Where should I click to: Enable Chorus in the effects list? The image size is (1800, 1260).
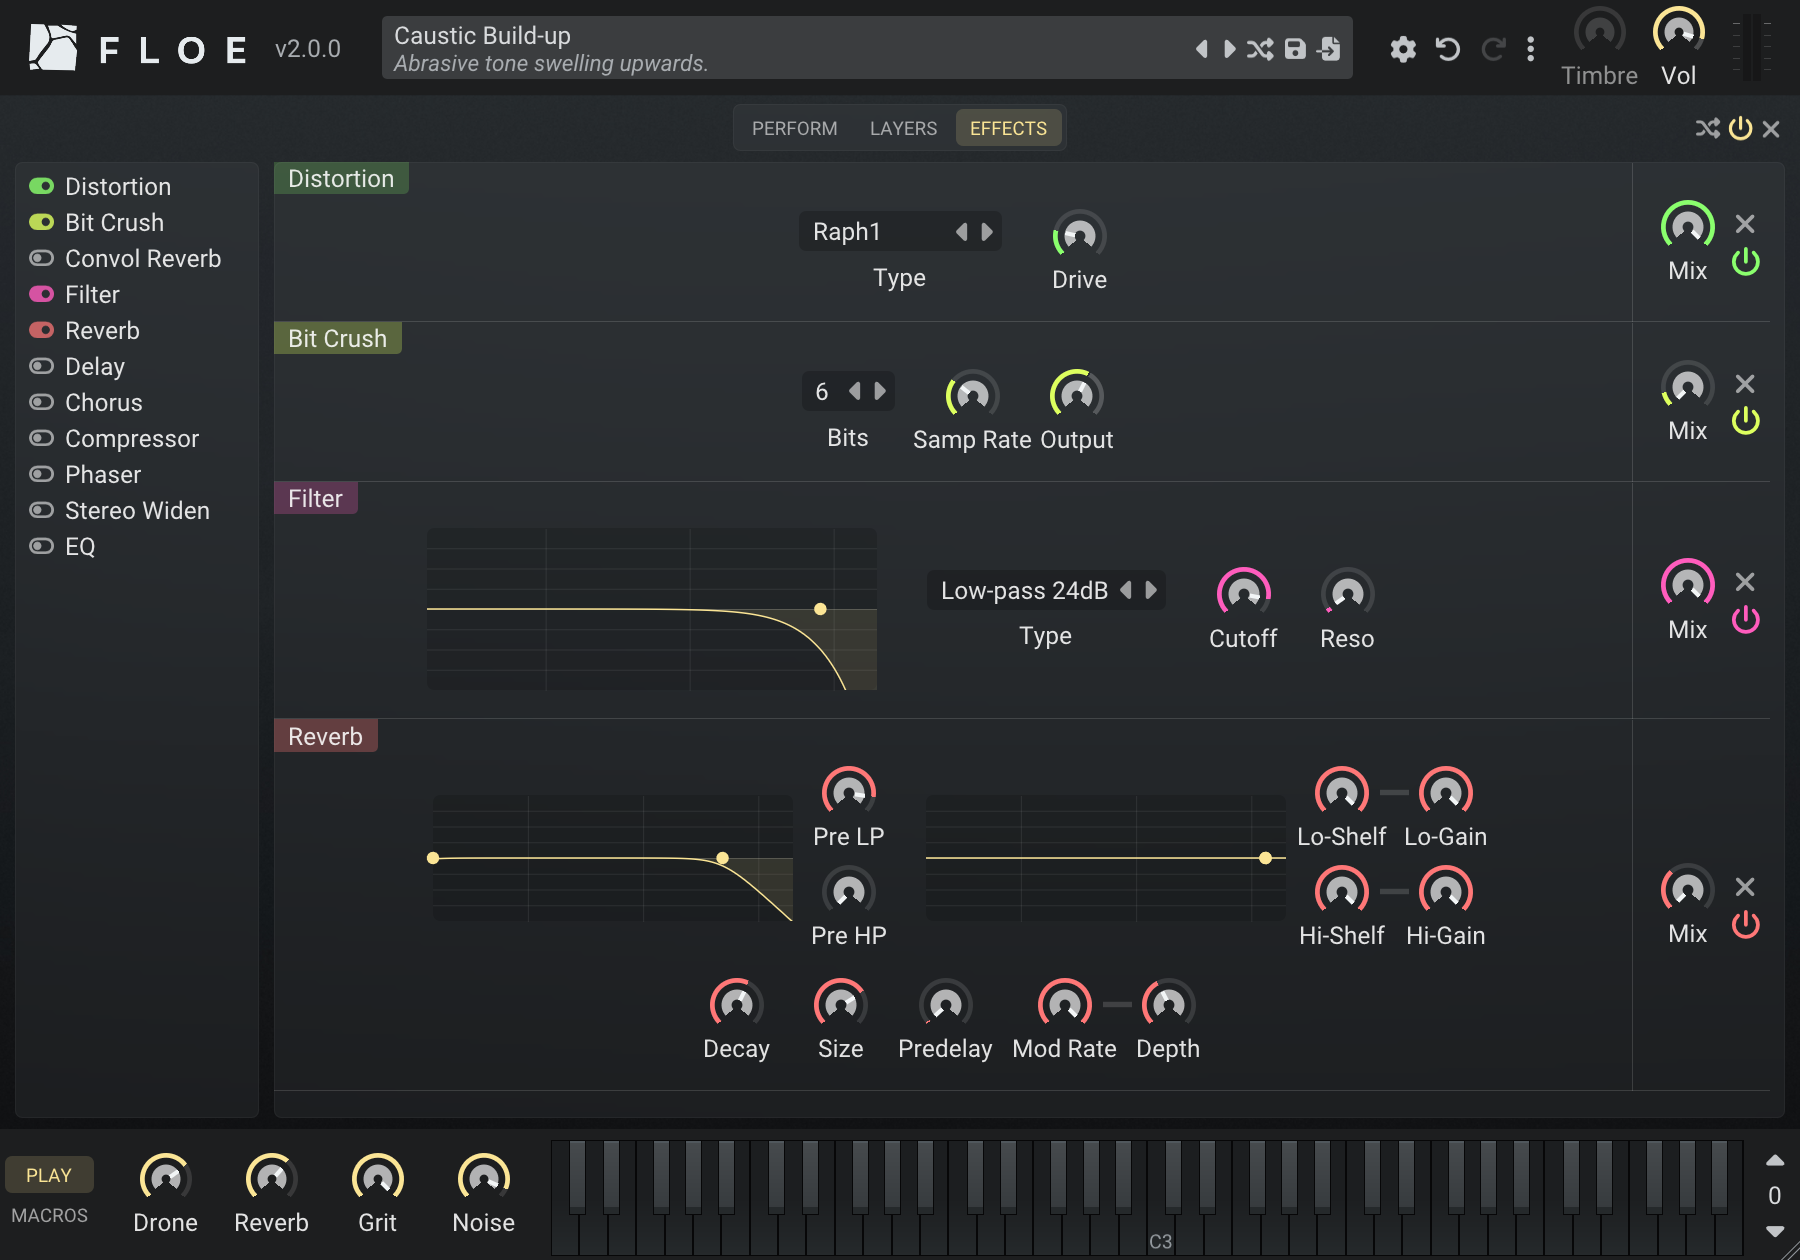(41, 402)
